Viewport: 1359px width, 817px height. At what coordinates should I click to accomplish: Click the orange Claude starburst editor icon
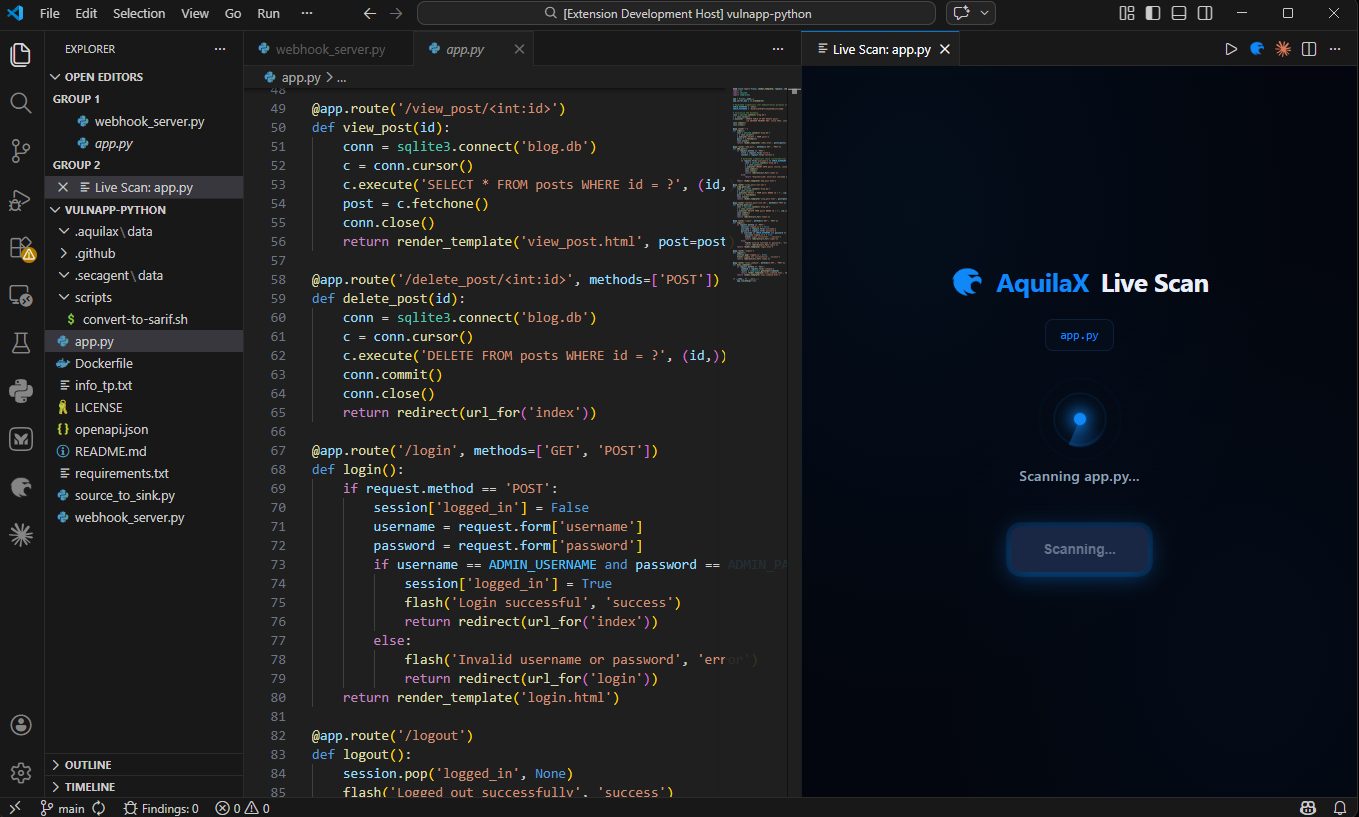tap(1283, 49)
